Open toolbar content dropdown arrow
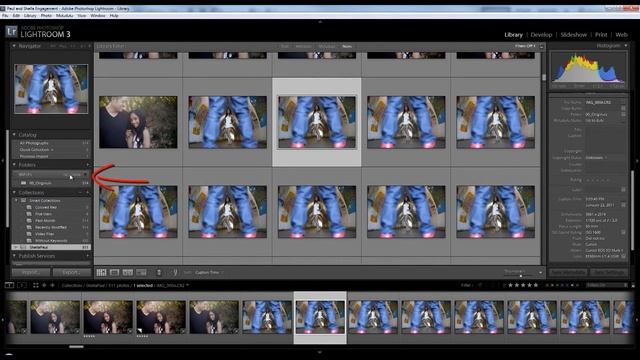Image resolution: width=640 pixels, height=360 pixels. click(540, 273)
